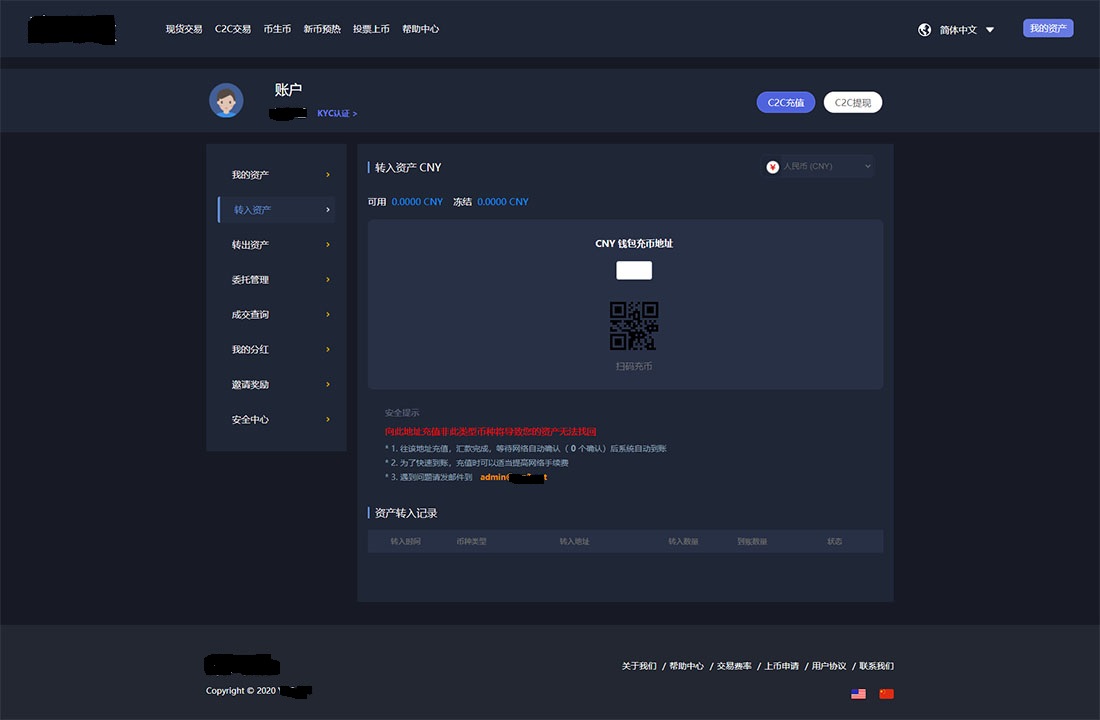
Task: Click the 我的资产 button in the header
Action: point(1048,28)
